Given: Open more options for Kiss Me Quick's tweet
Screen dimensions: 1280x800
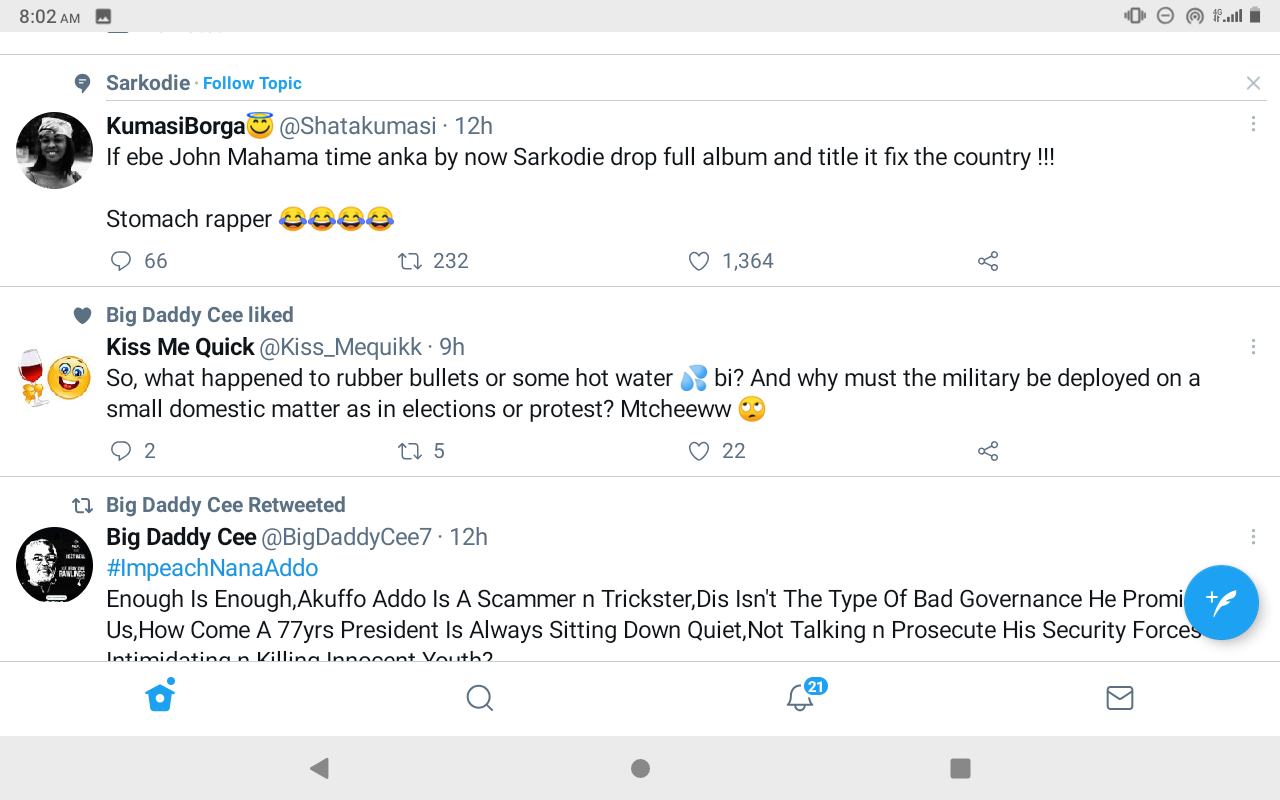Looking at the screenshot, I should [x=1253, y=346].
